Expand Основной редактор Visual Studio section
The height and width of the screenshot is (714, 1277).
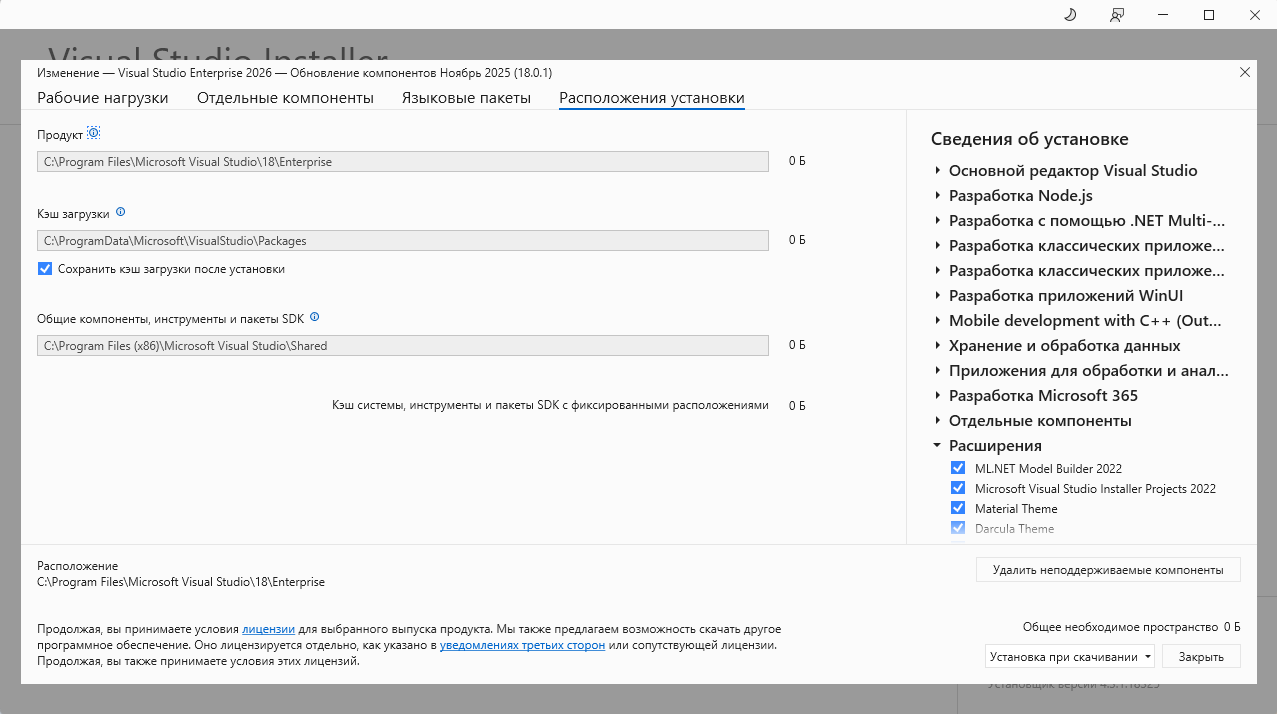[x=937, y=171]
